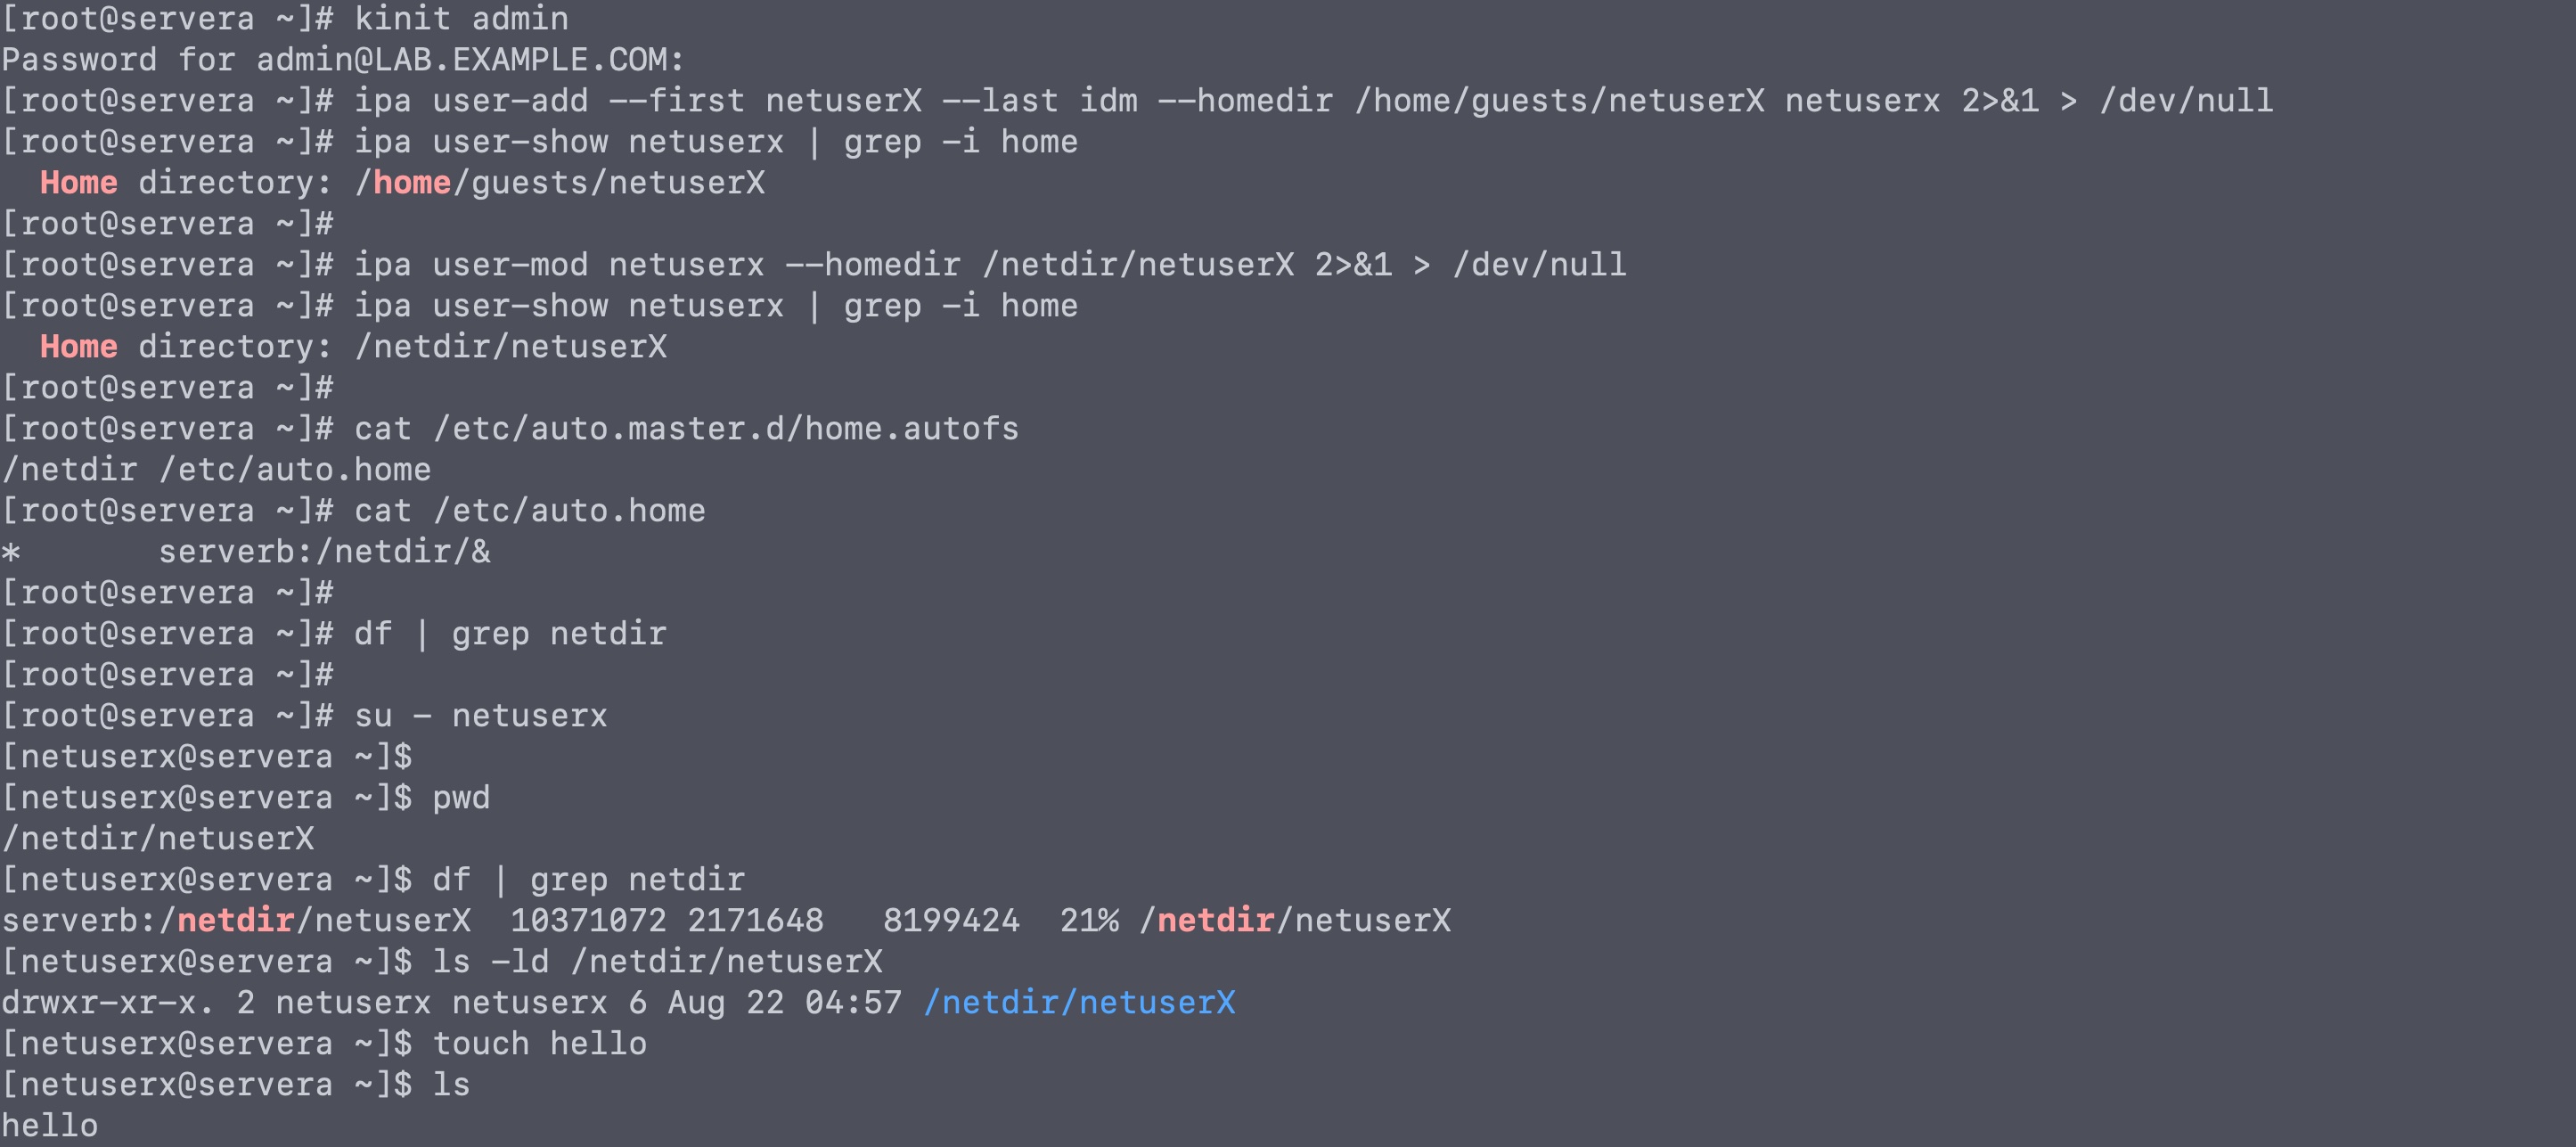Click the "hello" filename on the last line
Screen dimensions: 2576x1147
pyautogui.click(x=50, y=1125)
